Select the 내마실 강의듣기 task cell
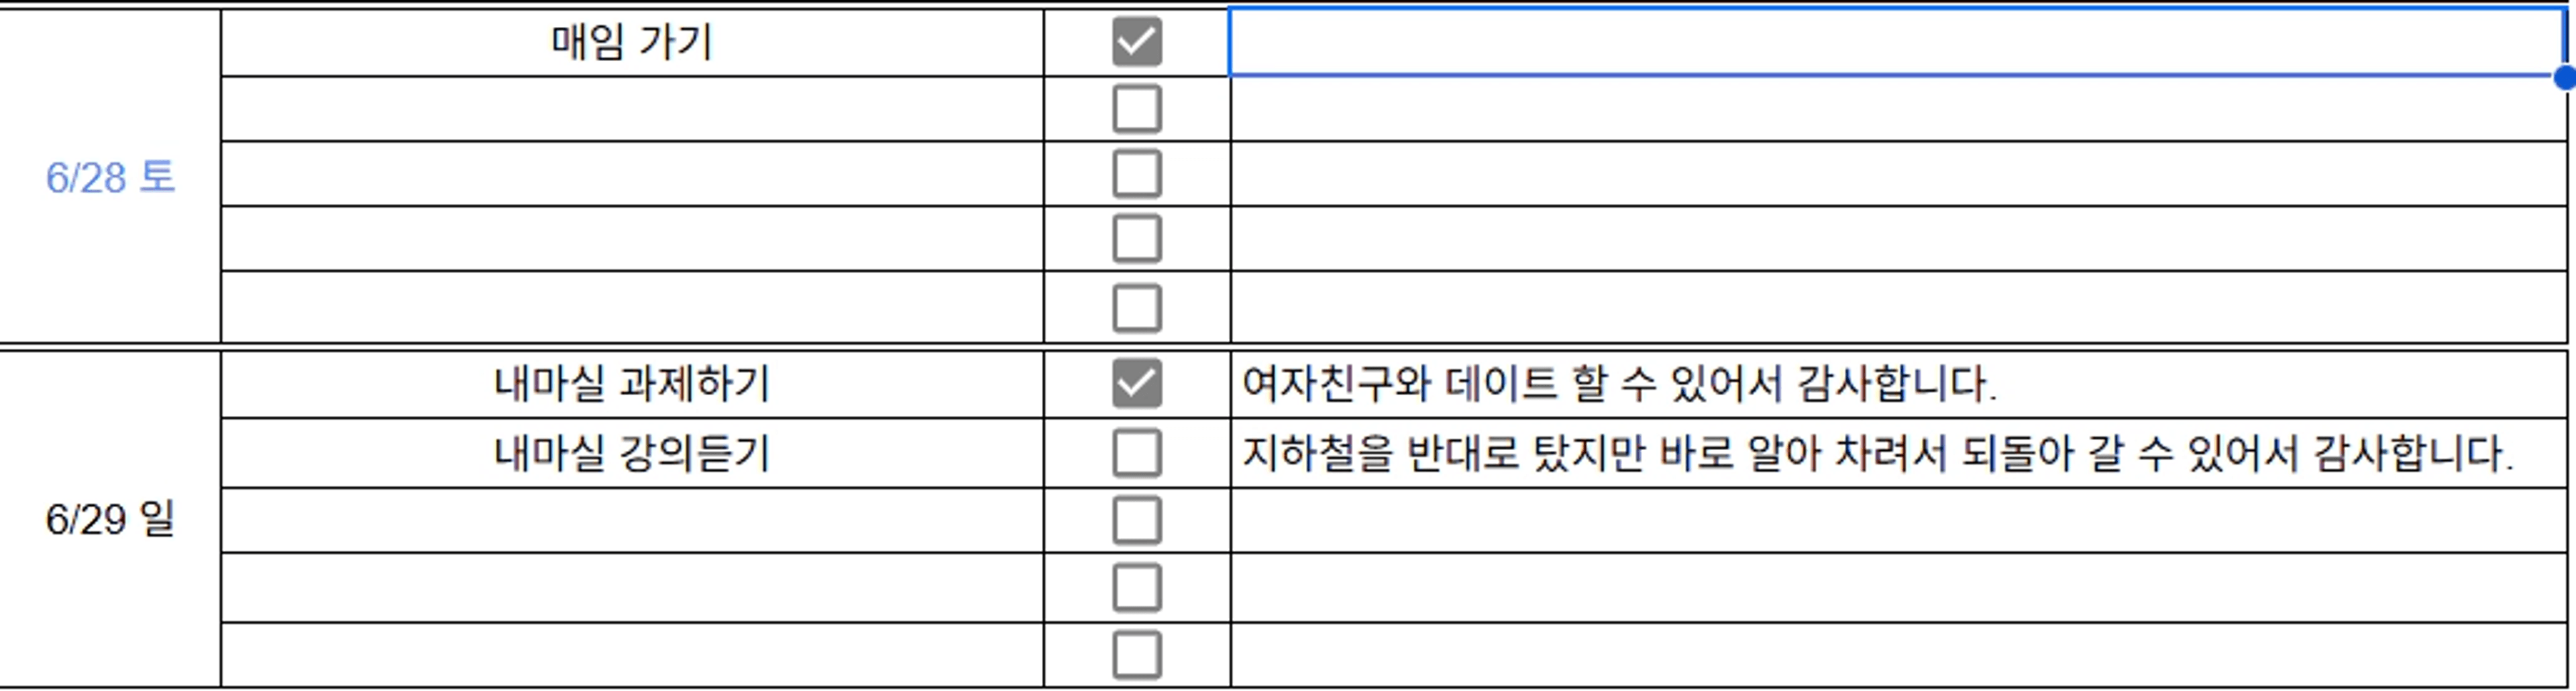The width and height of the screenshot is (2576, 691). pyautogui.click(x=632, y=453)
